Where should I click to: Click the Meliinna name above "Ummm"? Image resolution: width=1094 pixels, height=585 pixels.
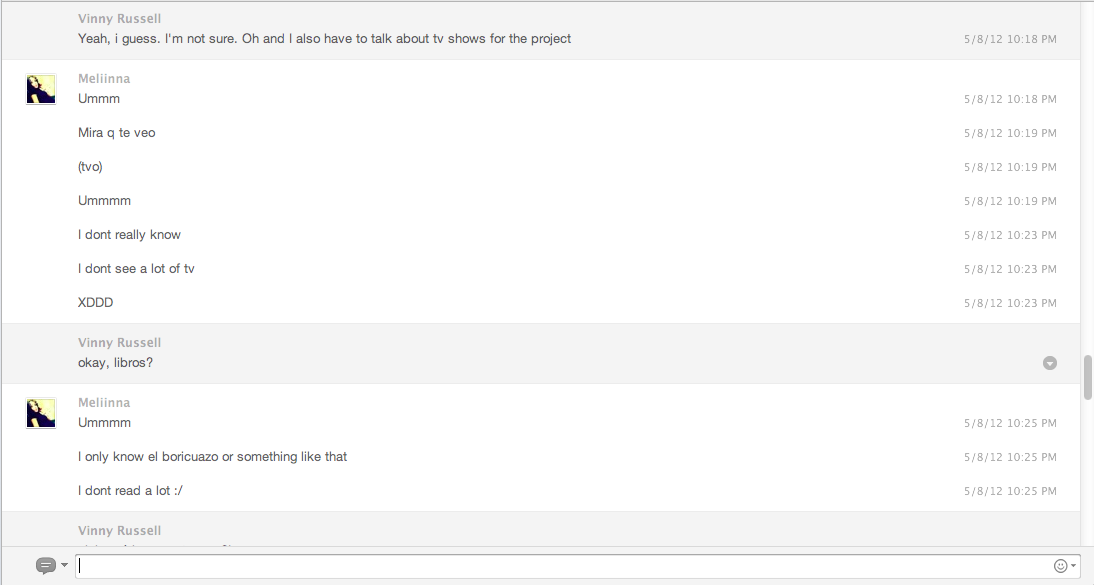[x=104, y=79]
